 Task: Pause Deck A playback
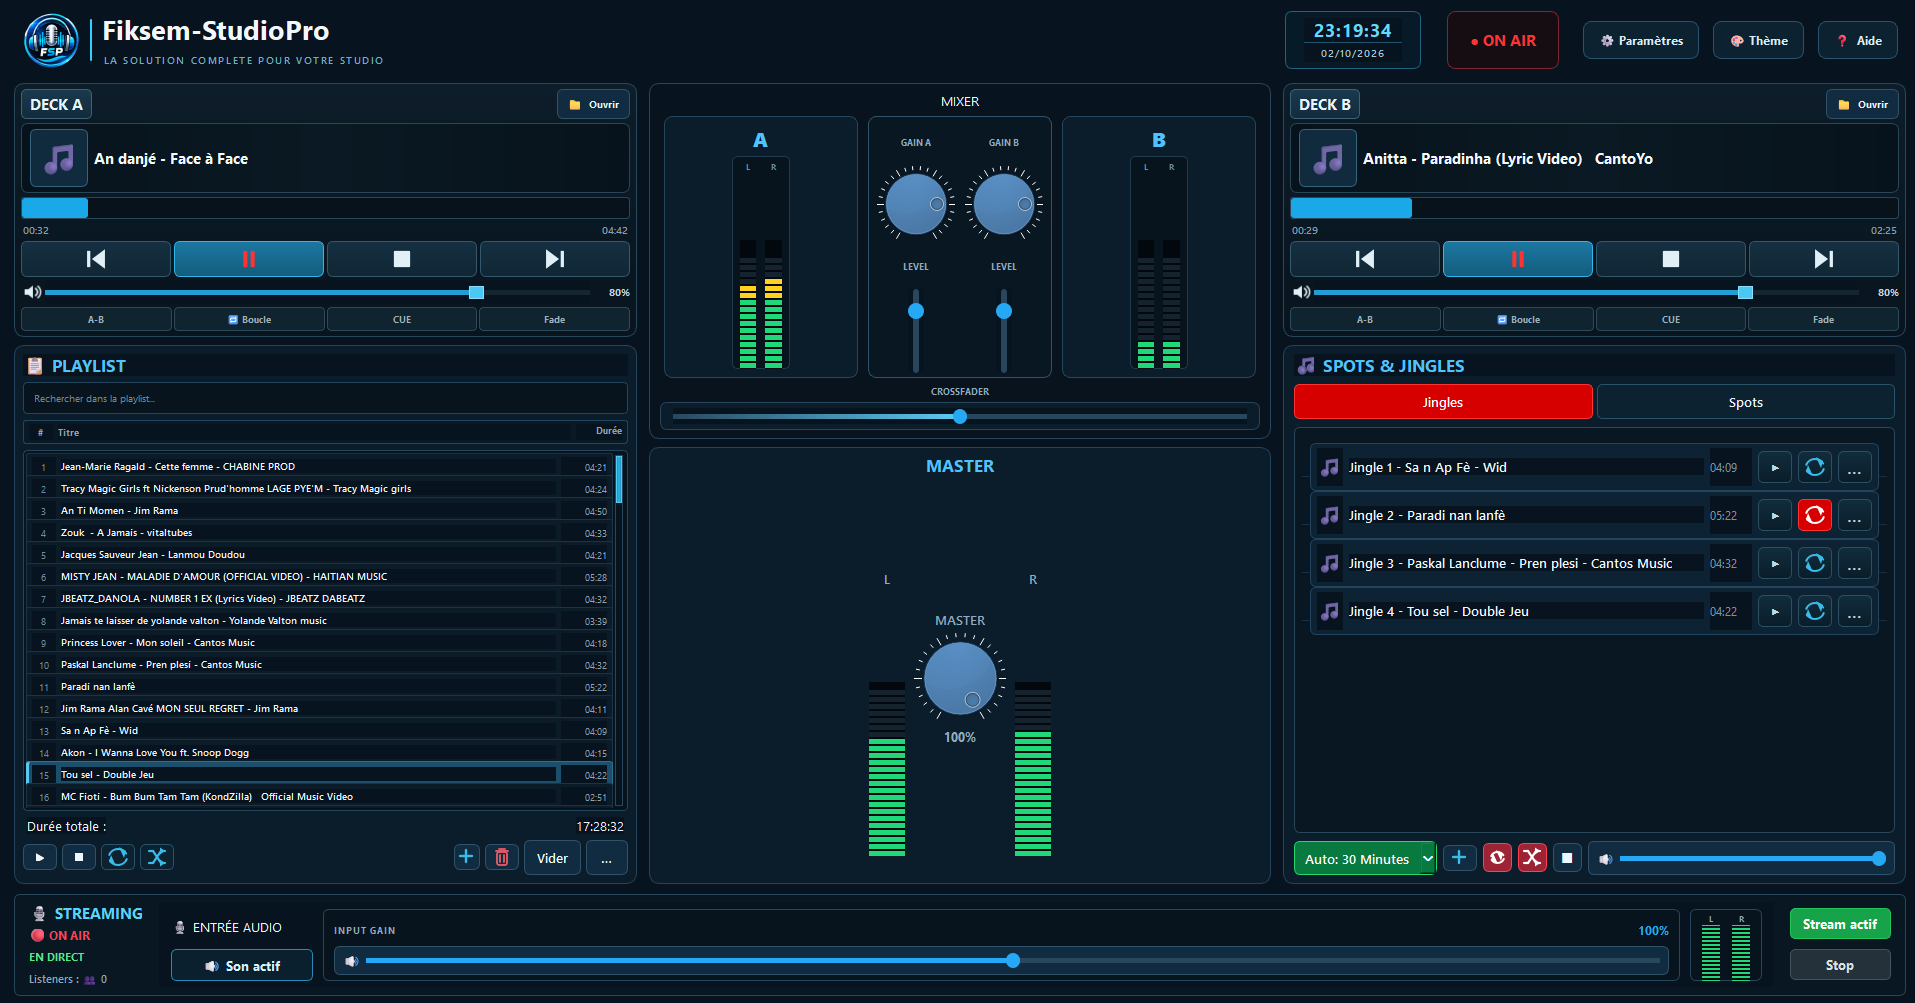pos(248,259)
